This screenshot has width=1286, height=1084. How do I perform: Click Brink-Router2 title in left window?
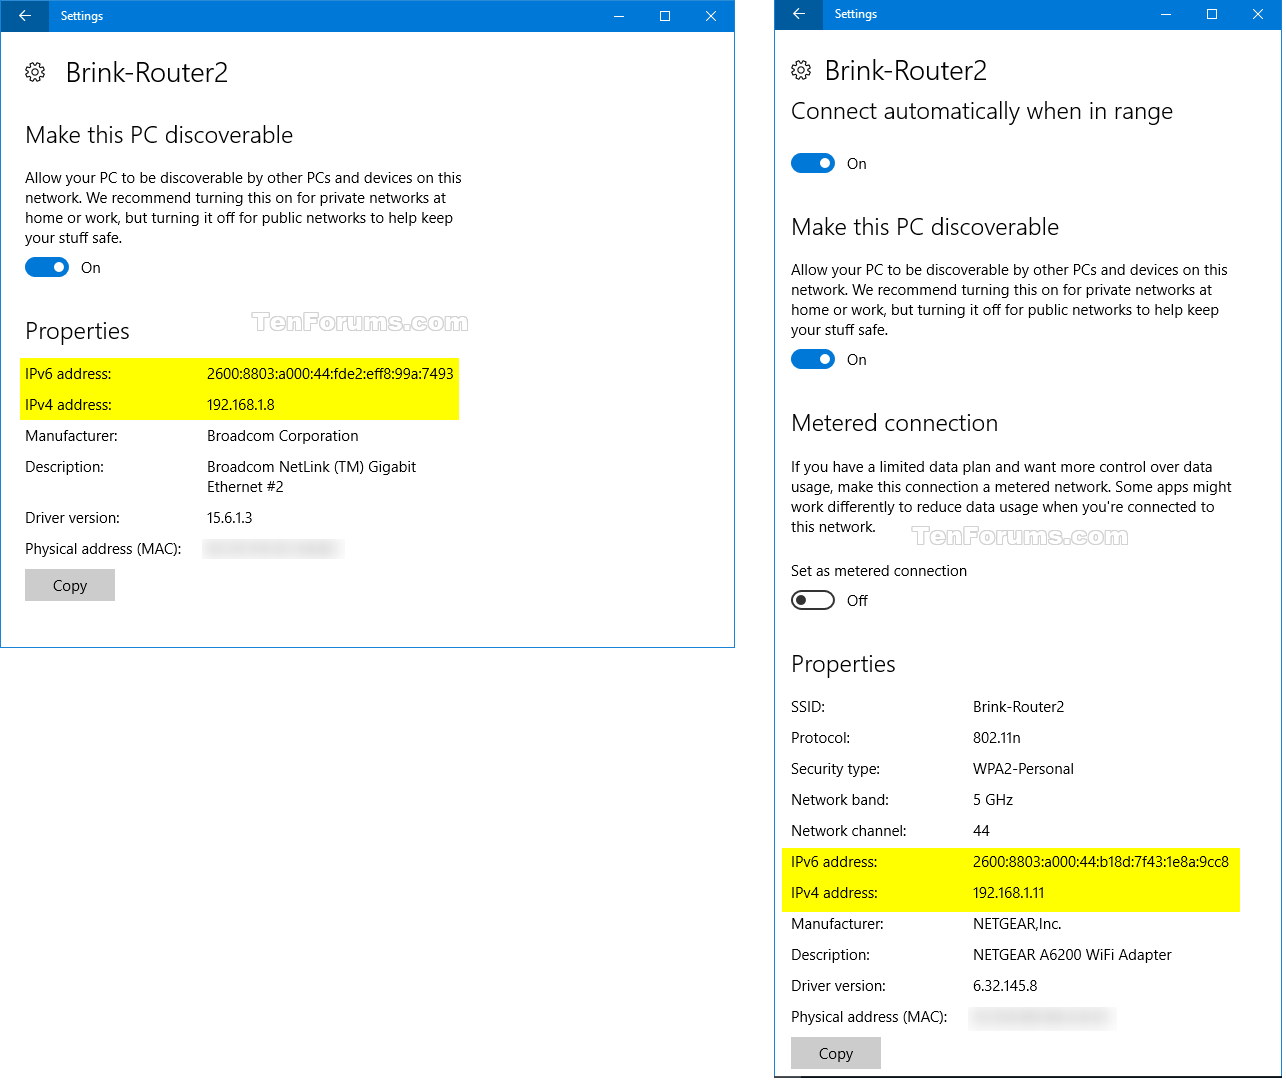click(x=147, y=73)
